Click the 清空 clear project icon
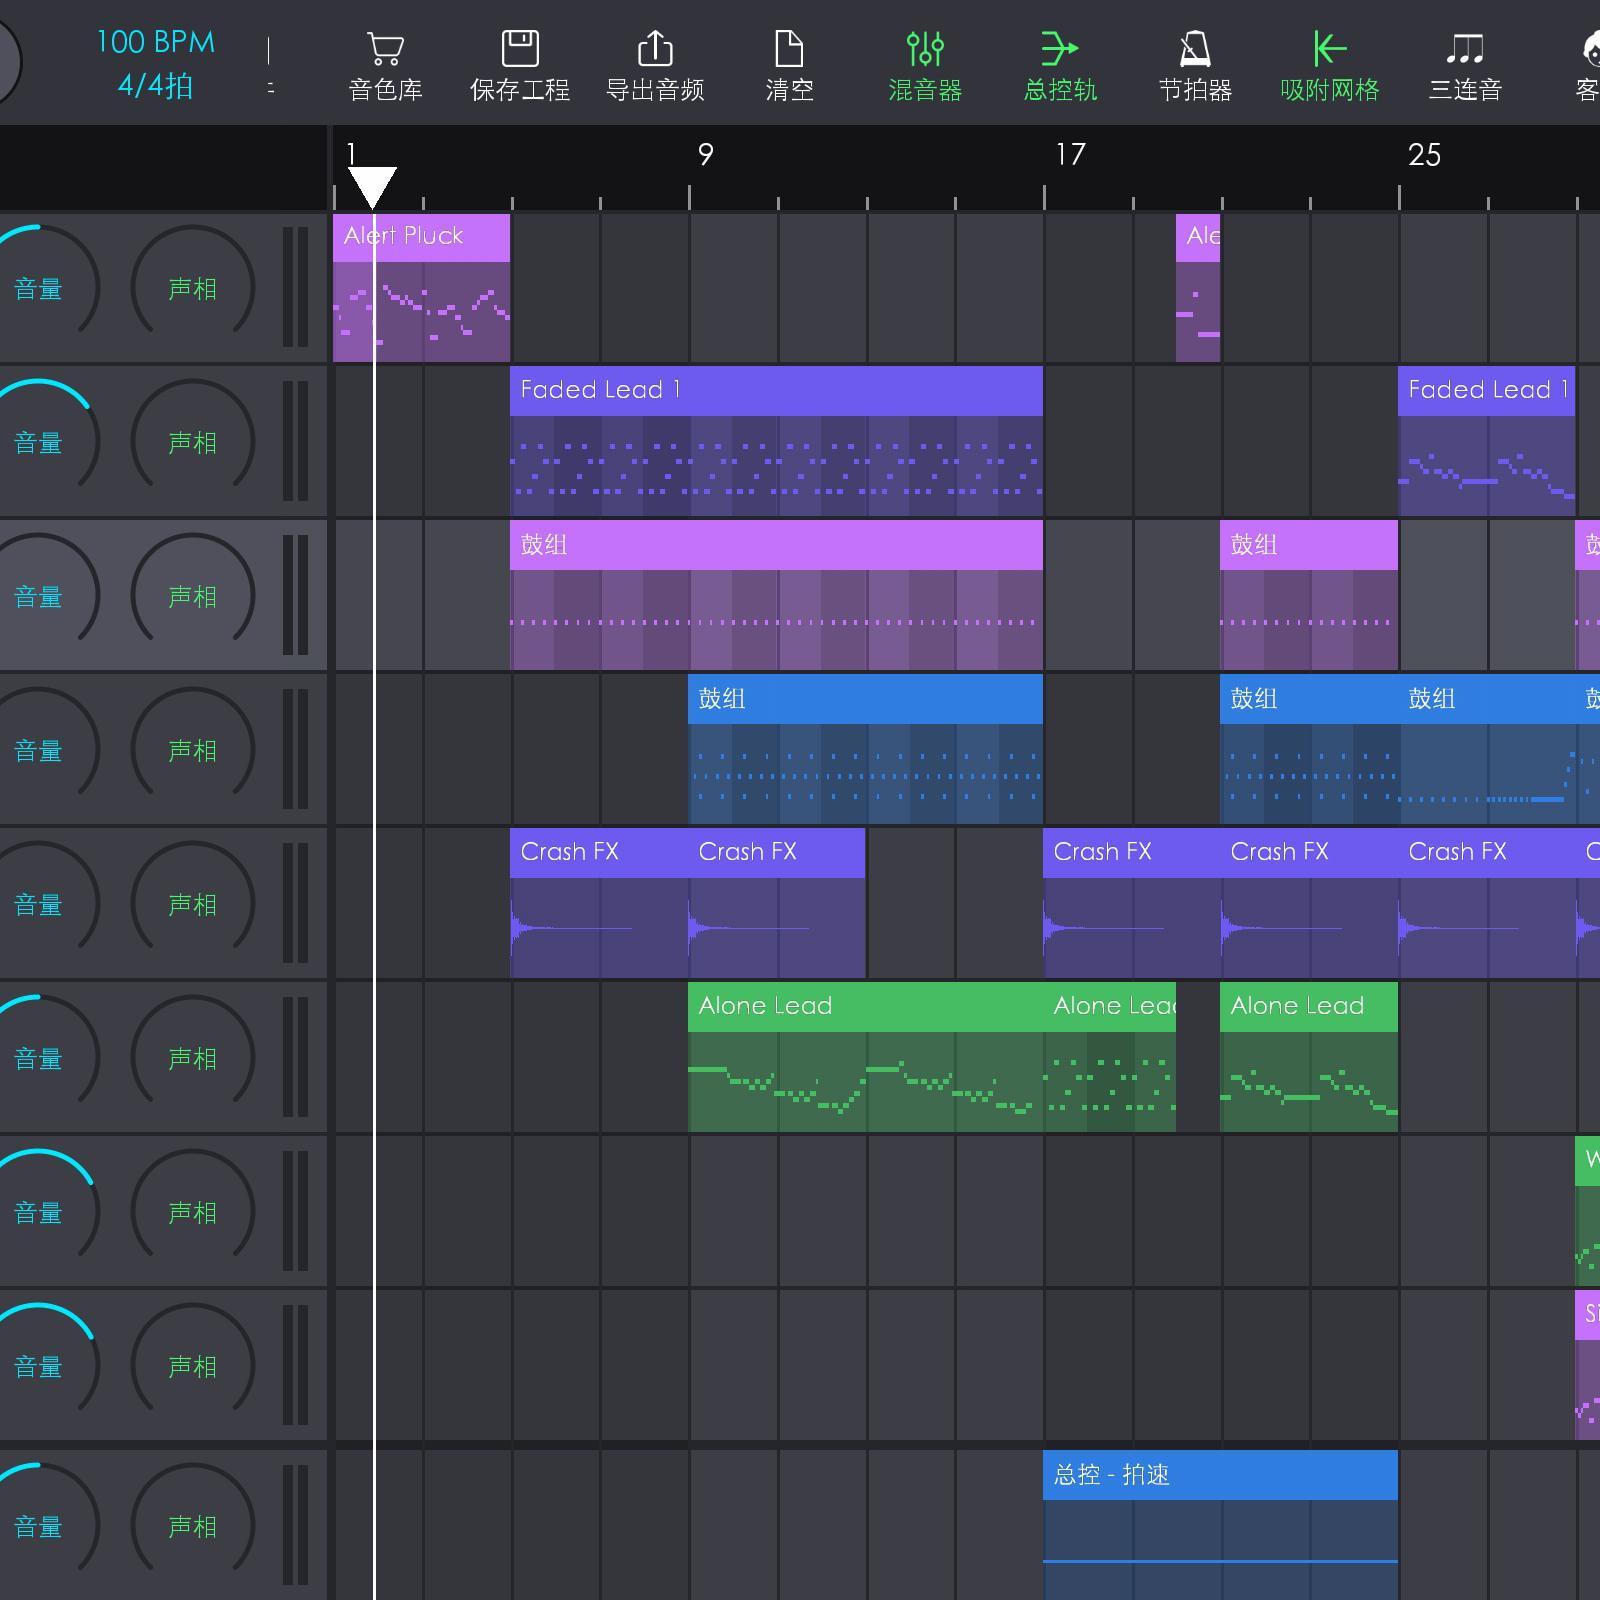The width and height of the screenshot is (1600, 1600). point(789,50)
